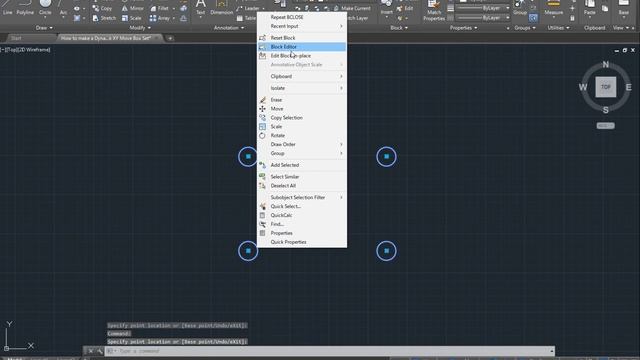This screenshot has width=640, height=360.
Task: Click Deselect All icon in context menu
Action: [262, 186]
